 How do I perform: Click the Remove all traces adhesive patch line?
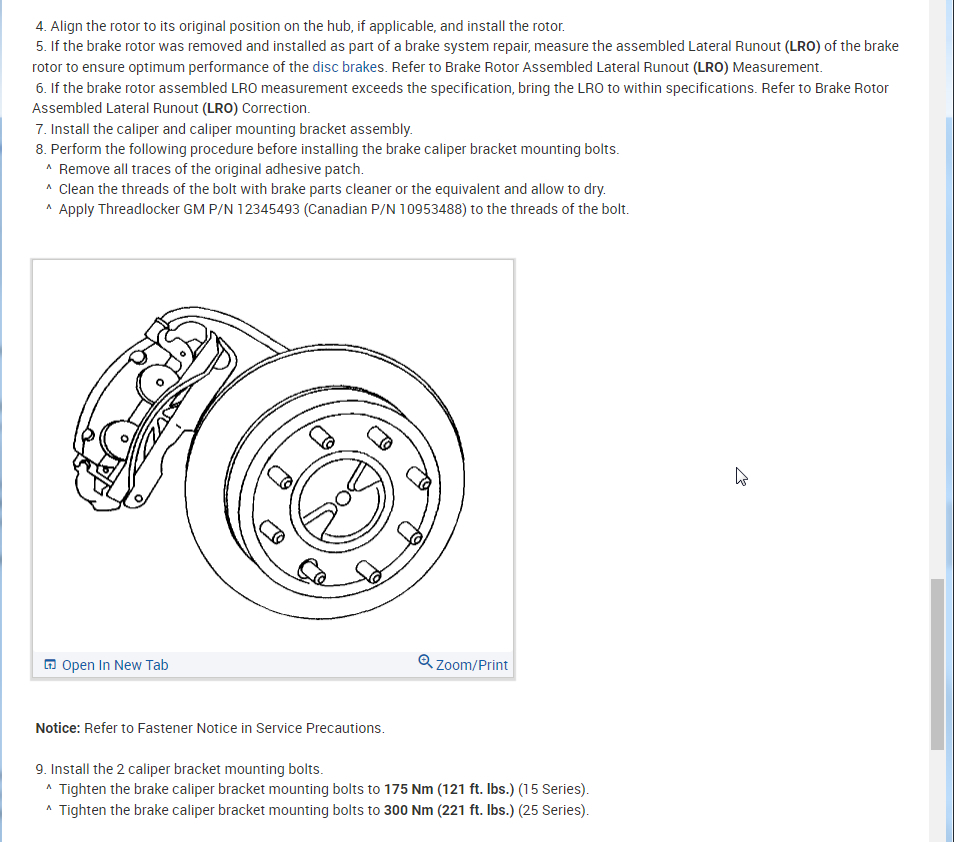click(205, 169)
